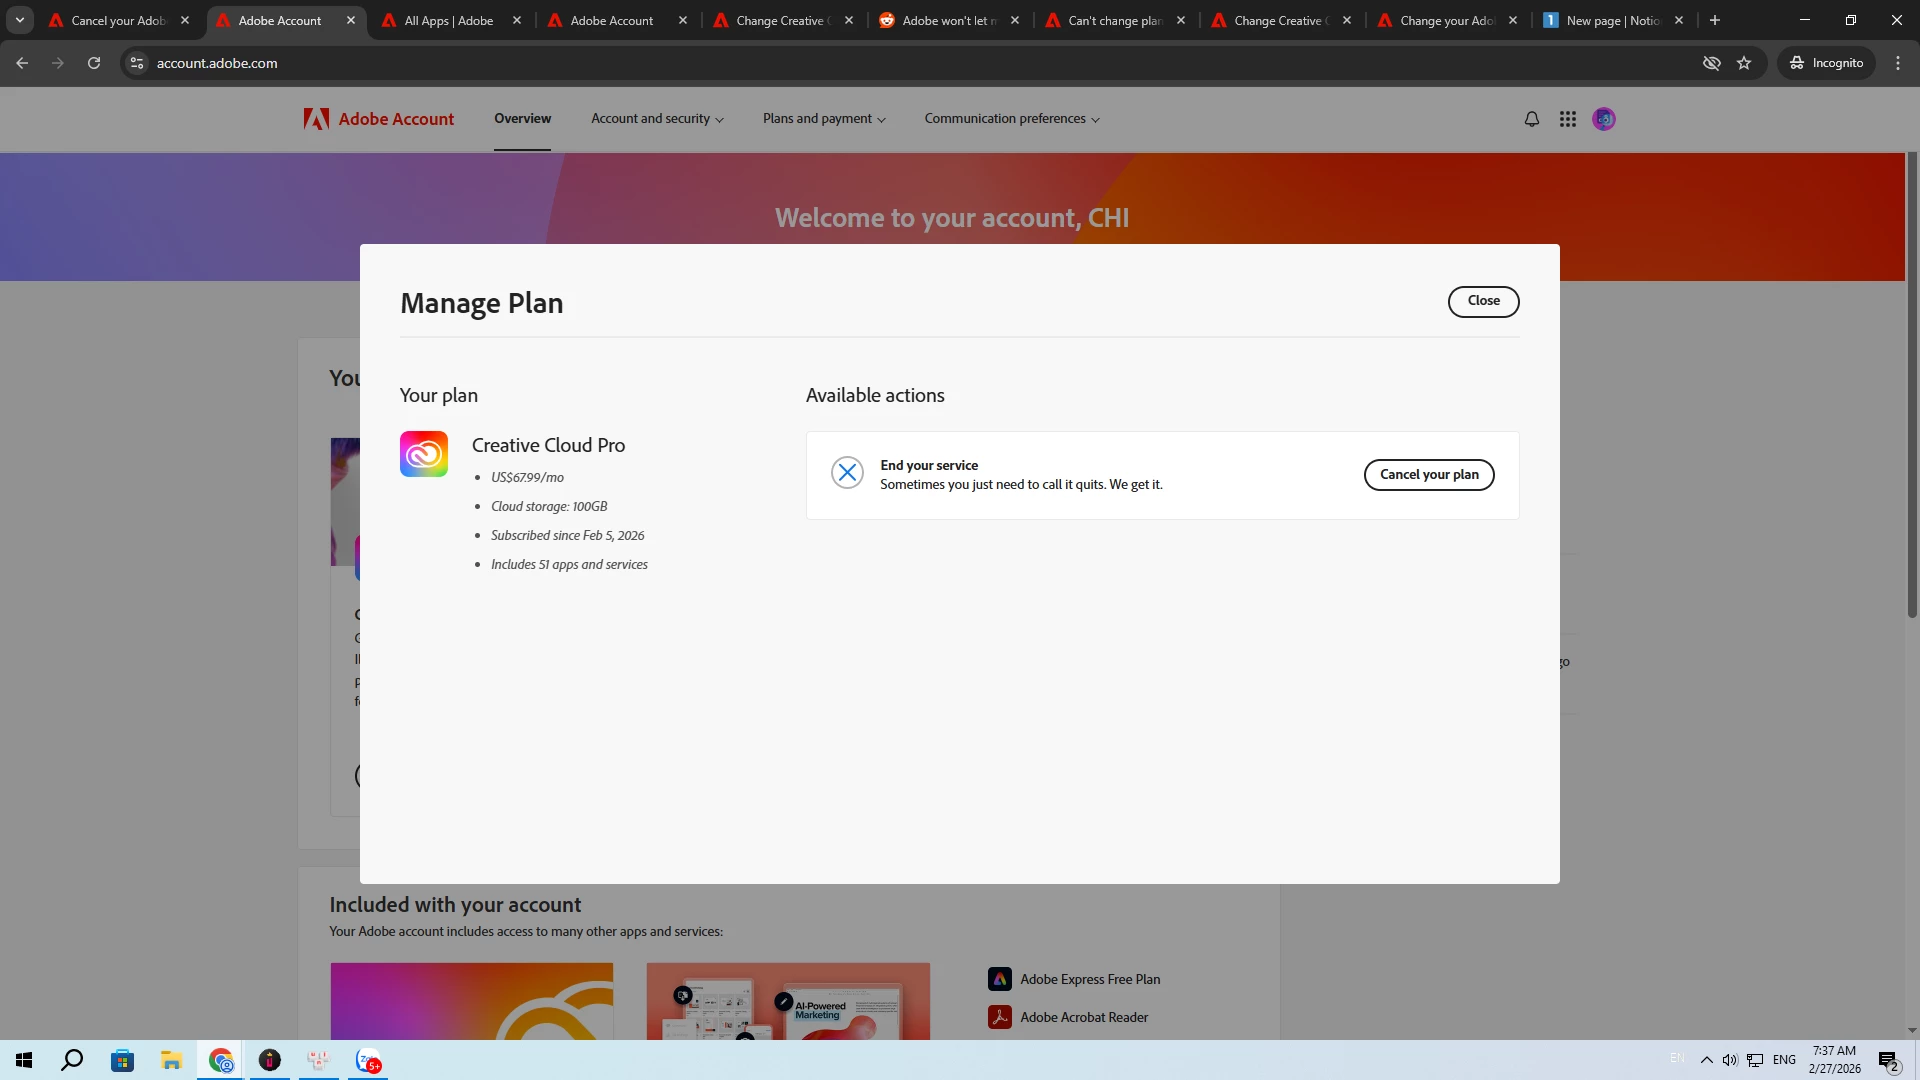Click the Adobe Account logo
Image resolution: width=1920 pixels, height=1080 pixels.
pos(379,119)
